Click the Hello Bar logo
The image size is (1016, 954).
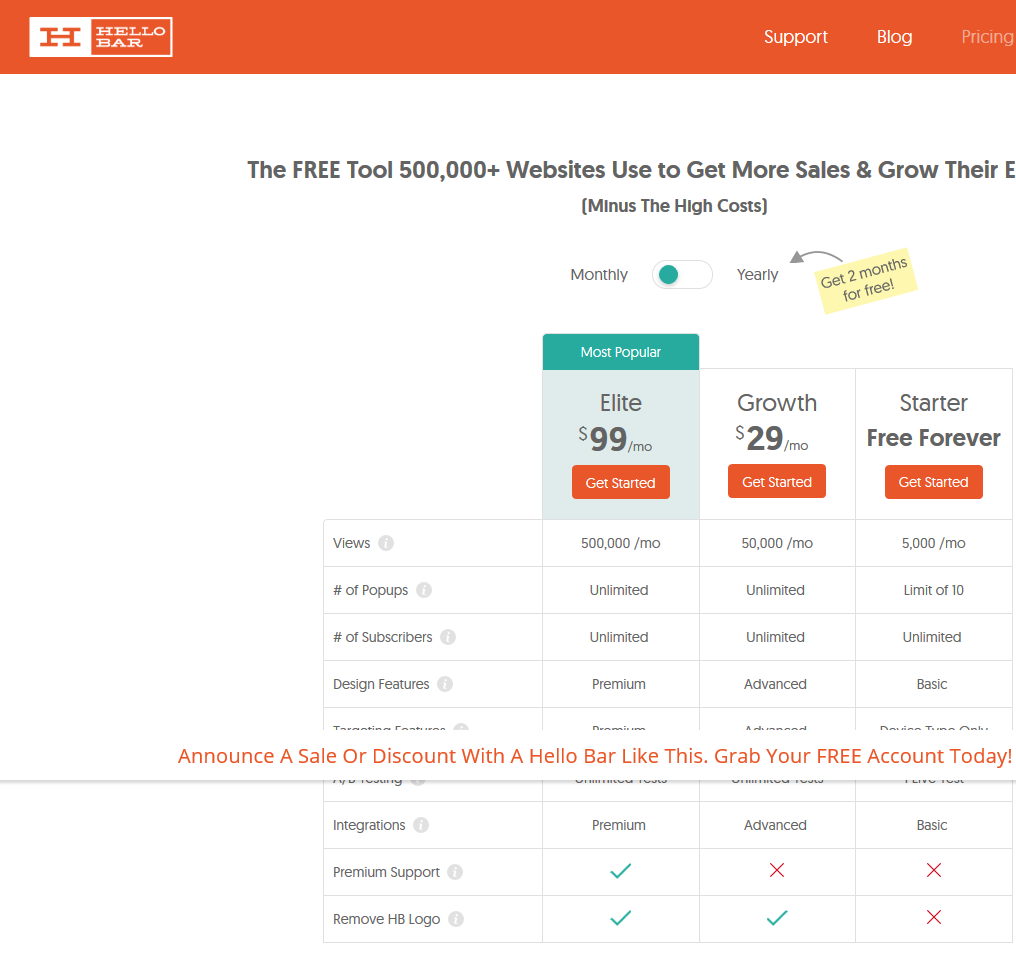[x=100, y=36]
